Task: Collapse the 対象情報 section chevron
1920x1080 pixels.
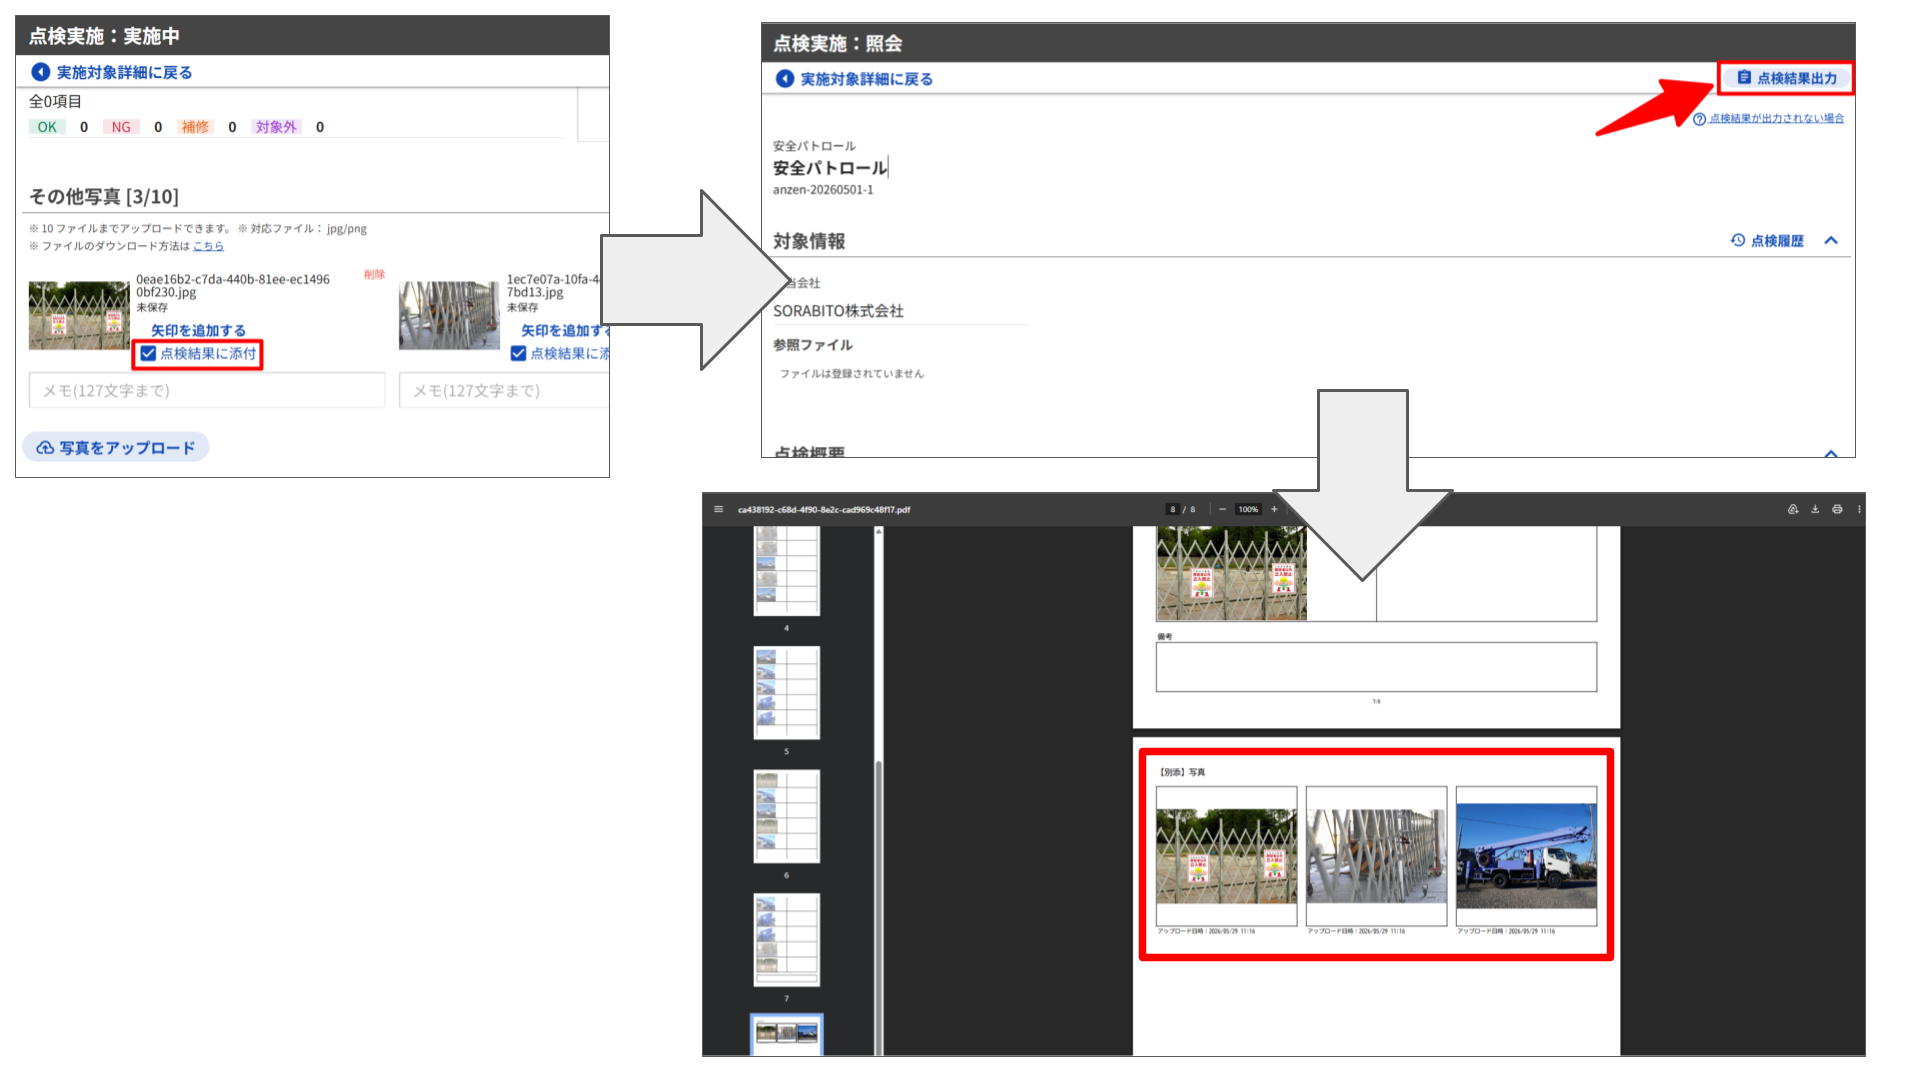Action: pos(1831,241)
